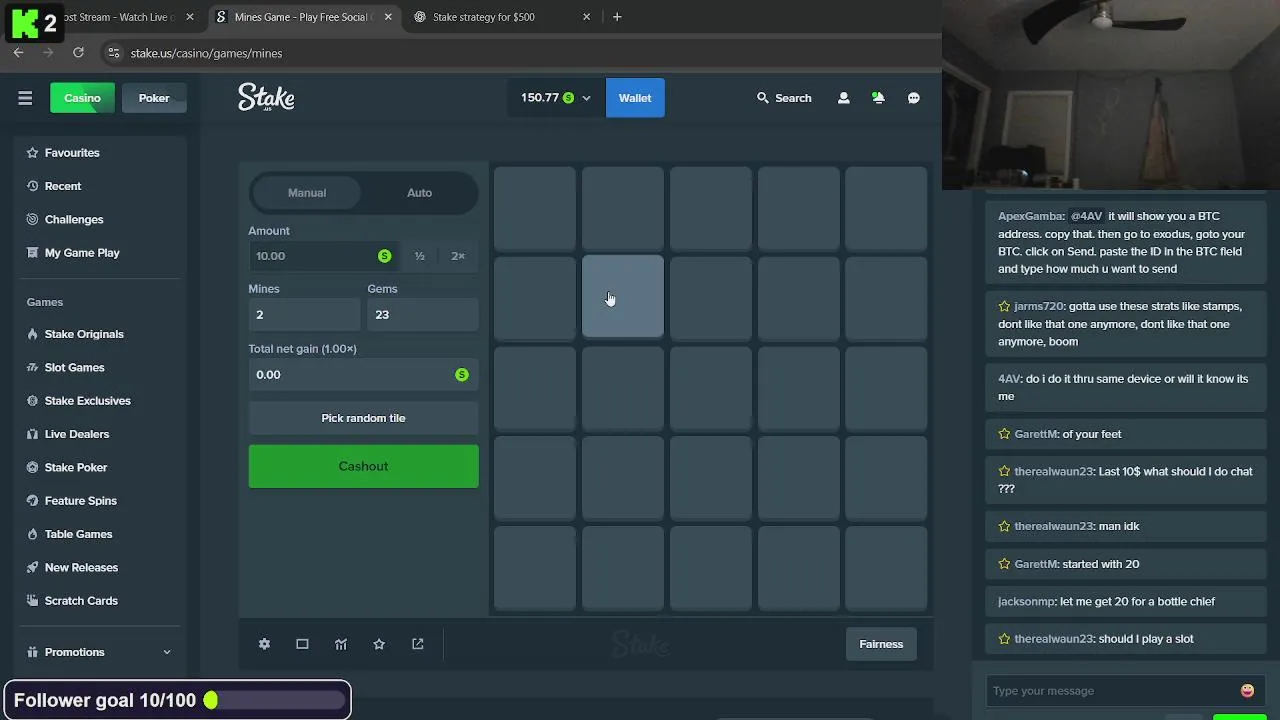1280x720 pixels.
Task: Click the Search magnifier button
Action: coord(784,98)
